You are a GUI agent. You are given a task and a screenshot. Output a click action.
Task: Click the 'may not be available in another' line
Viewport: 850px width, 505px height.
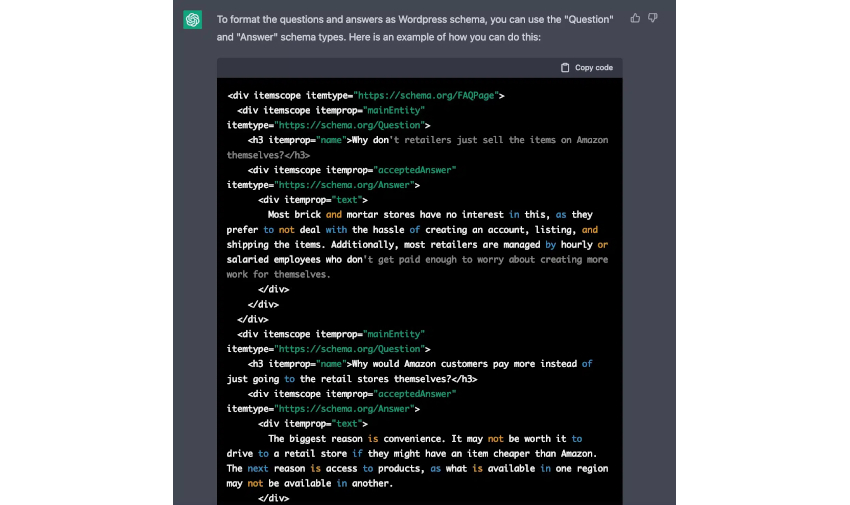[x=308, y=483]
